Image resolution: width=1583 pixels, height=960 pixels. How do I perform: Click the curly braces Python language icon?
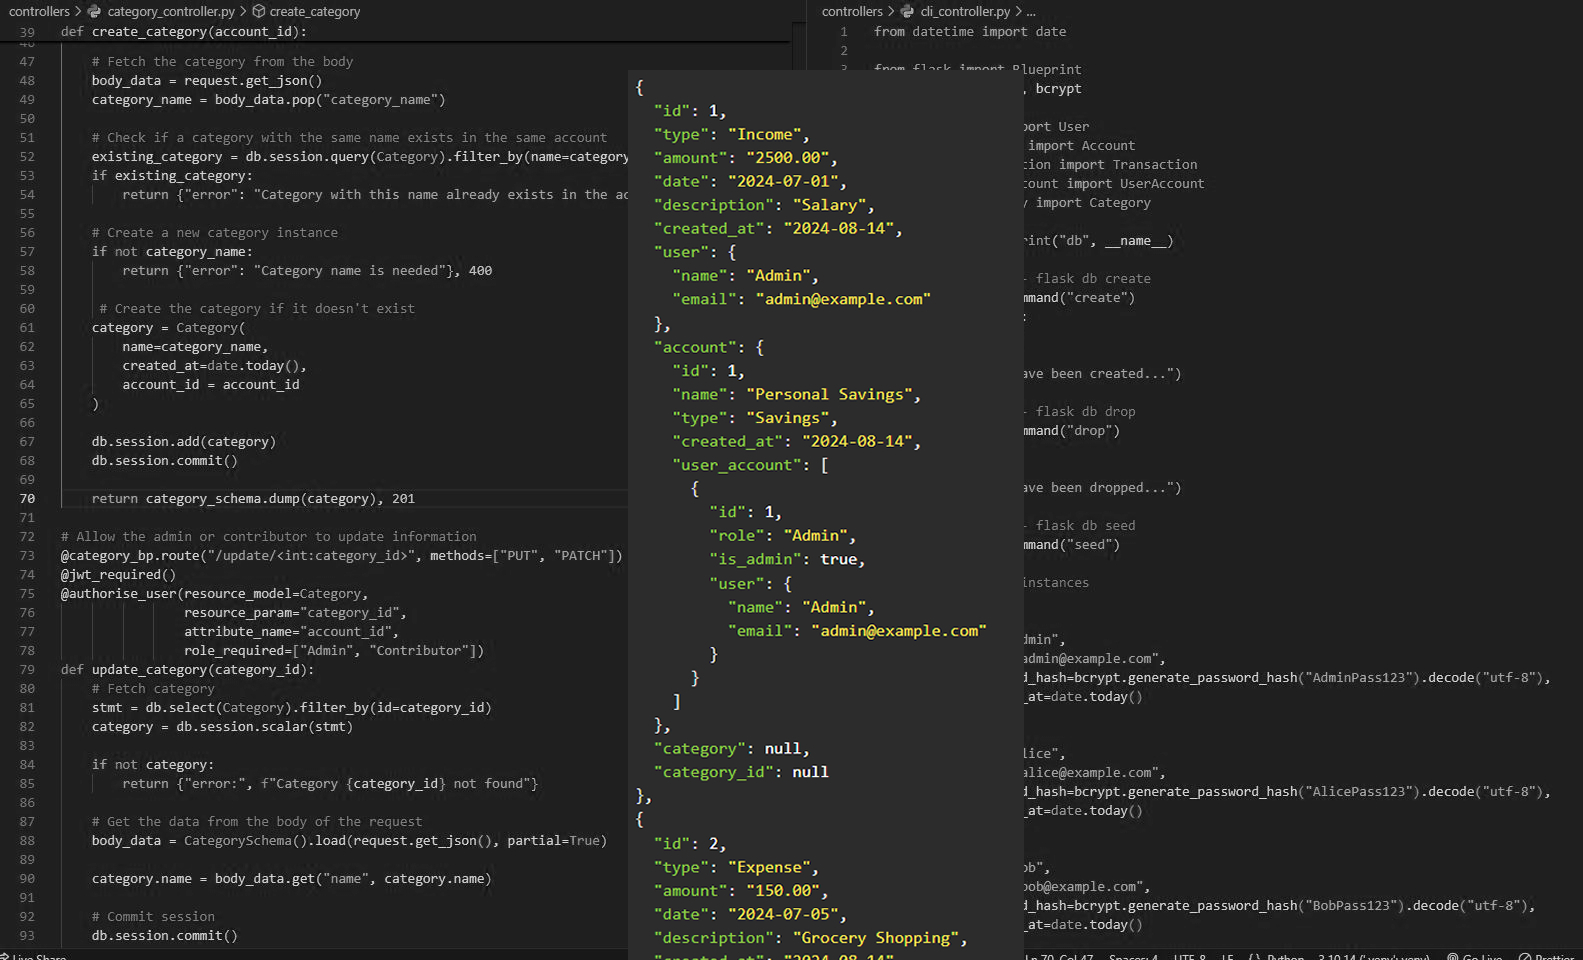[1254, 957]
